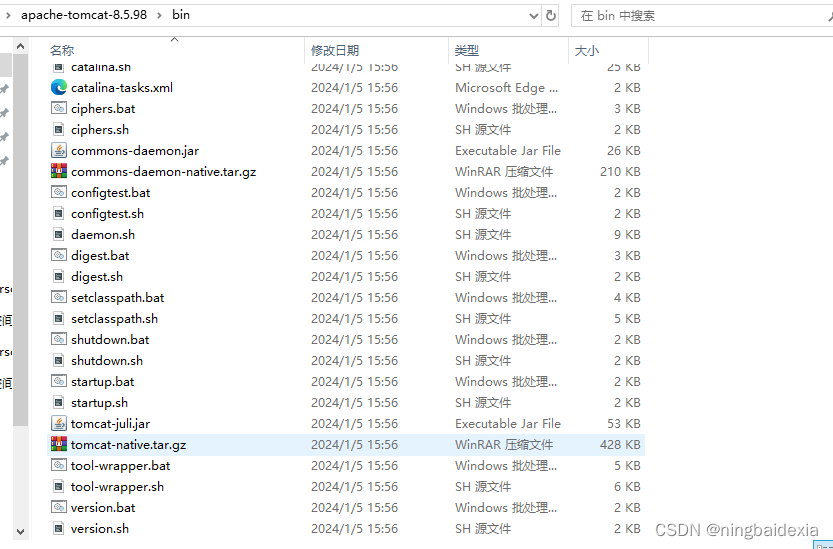Click the ciphers.sh file icon
Viewport: 833px width, 549px height.
click(x=58, y=129)
